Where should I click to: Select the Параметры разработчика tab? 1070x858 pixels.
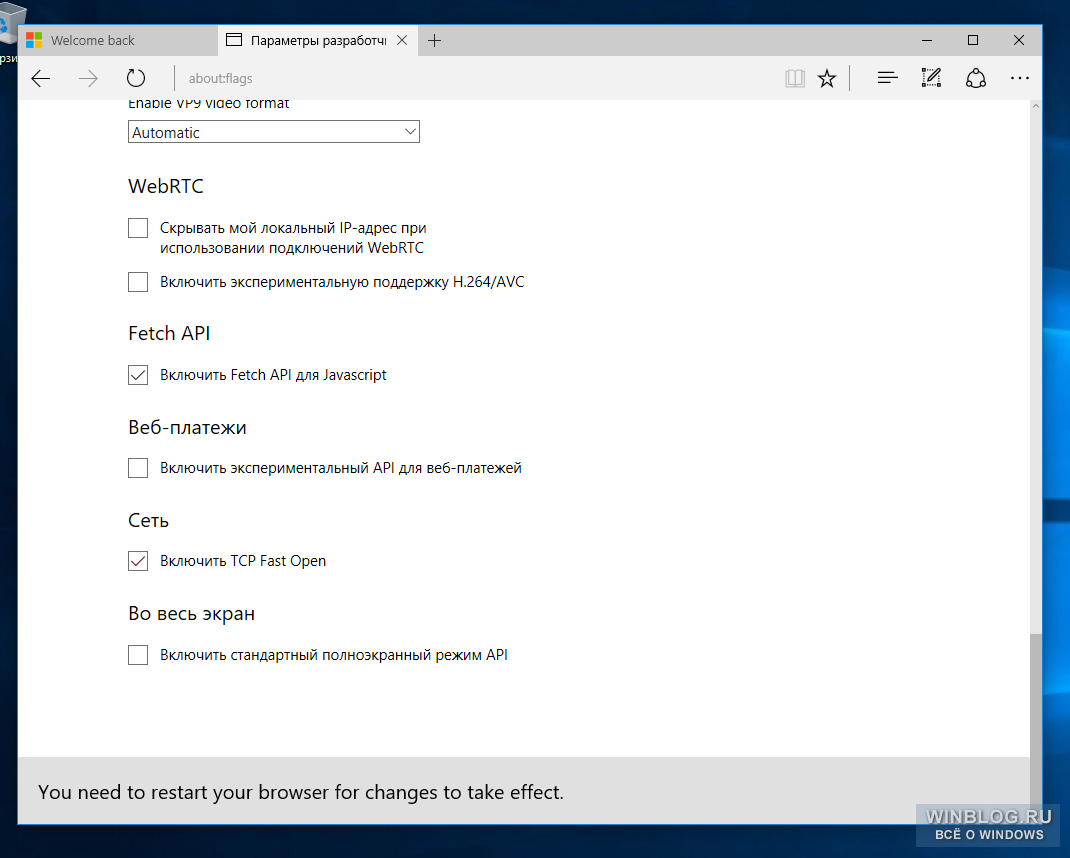(x=318, y=40)
